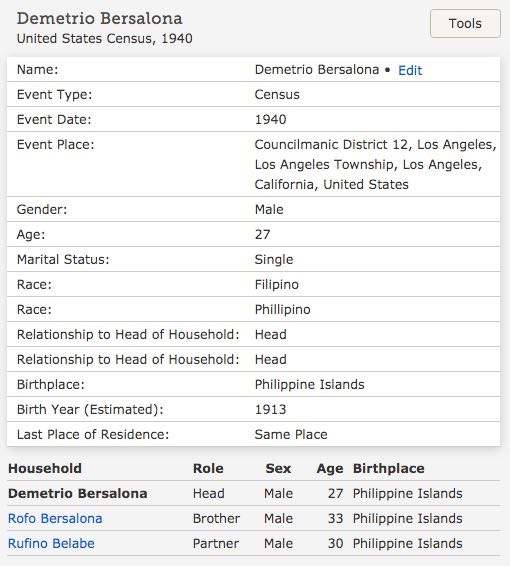This screenshot has height=566, width=510.
Task: Click the Brother role for Rofo Bersalona
Action: coord(216,518)
